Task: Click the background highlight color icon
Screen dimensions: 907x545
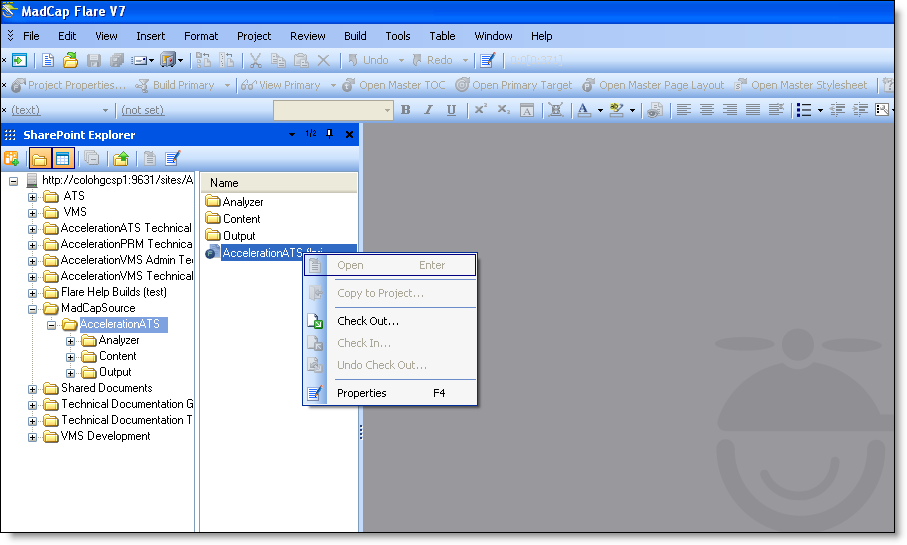Action: [x=617, y=110]
